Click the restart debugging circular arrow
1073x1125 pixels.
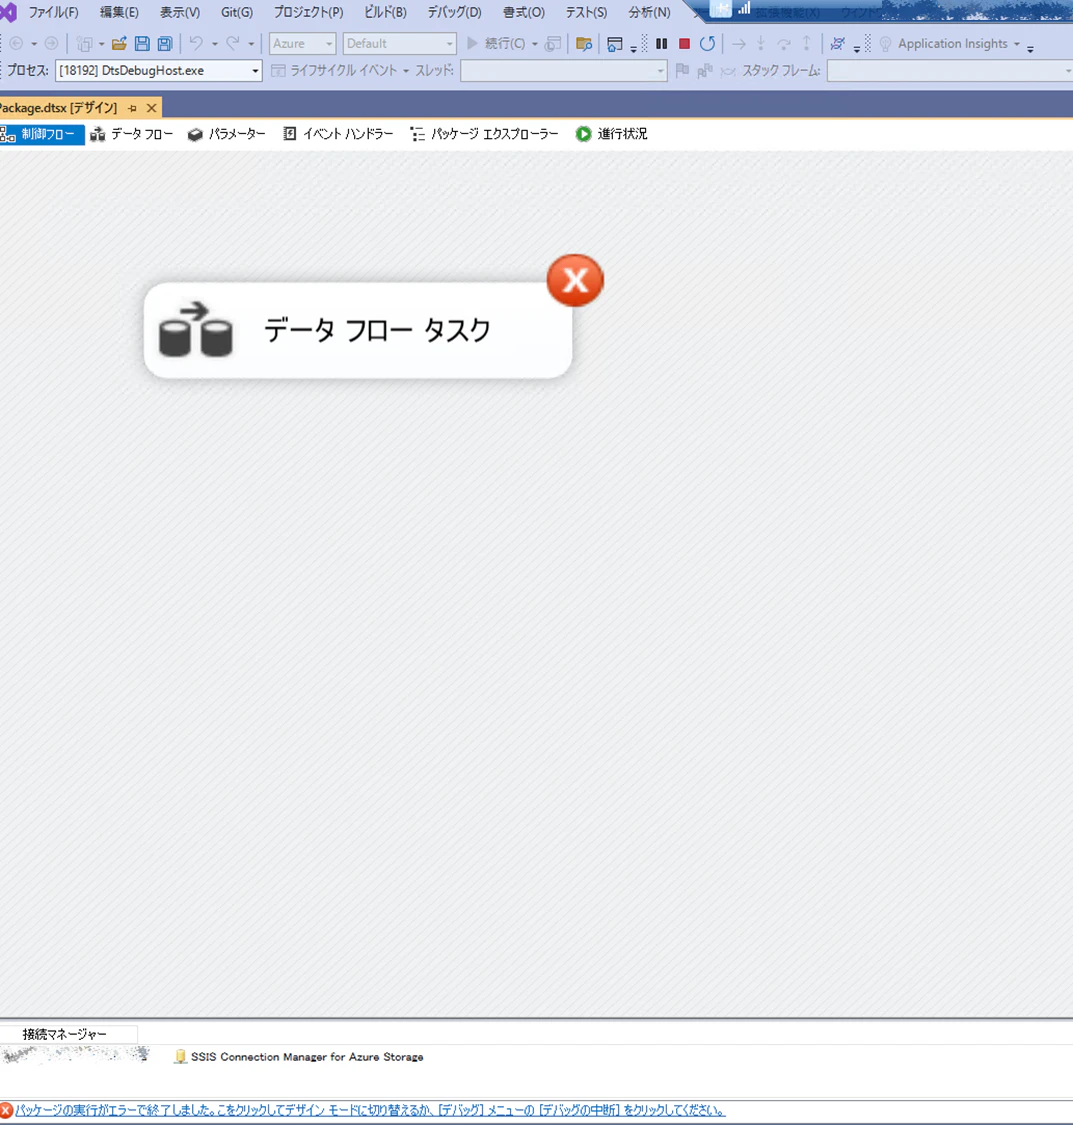(x=707, y=44)
